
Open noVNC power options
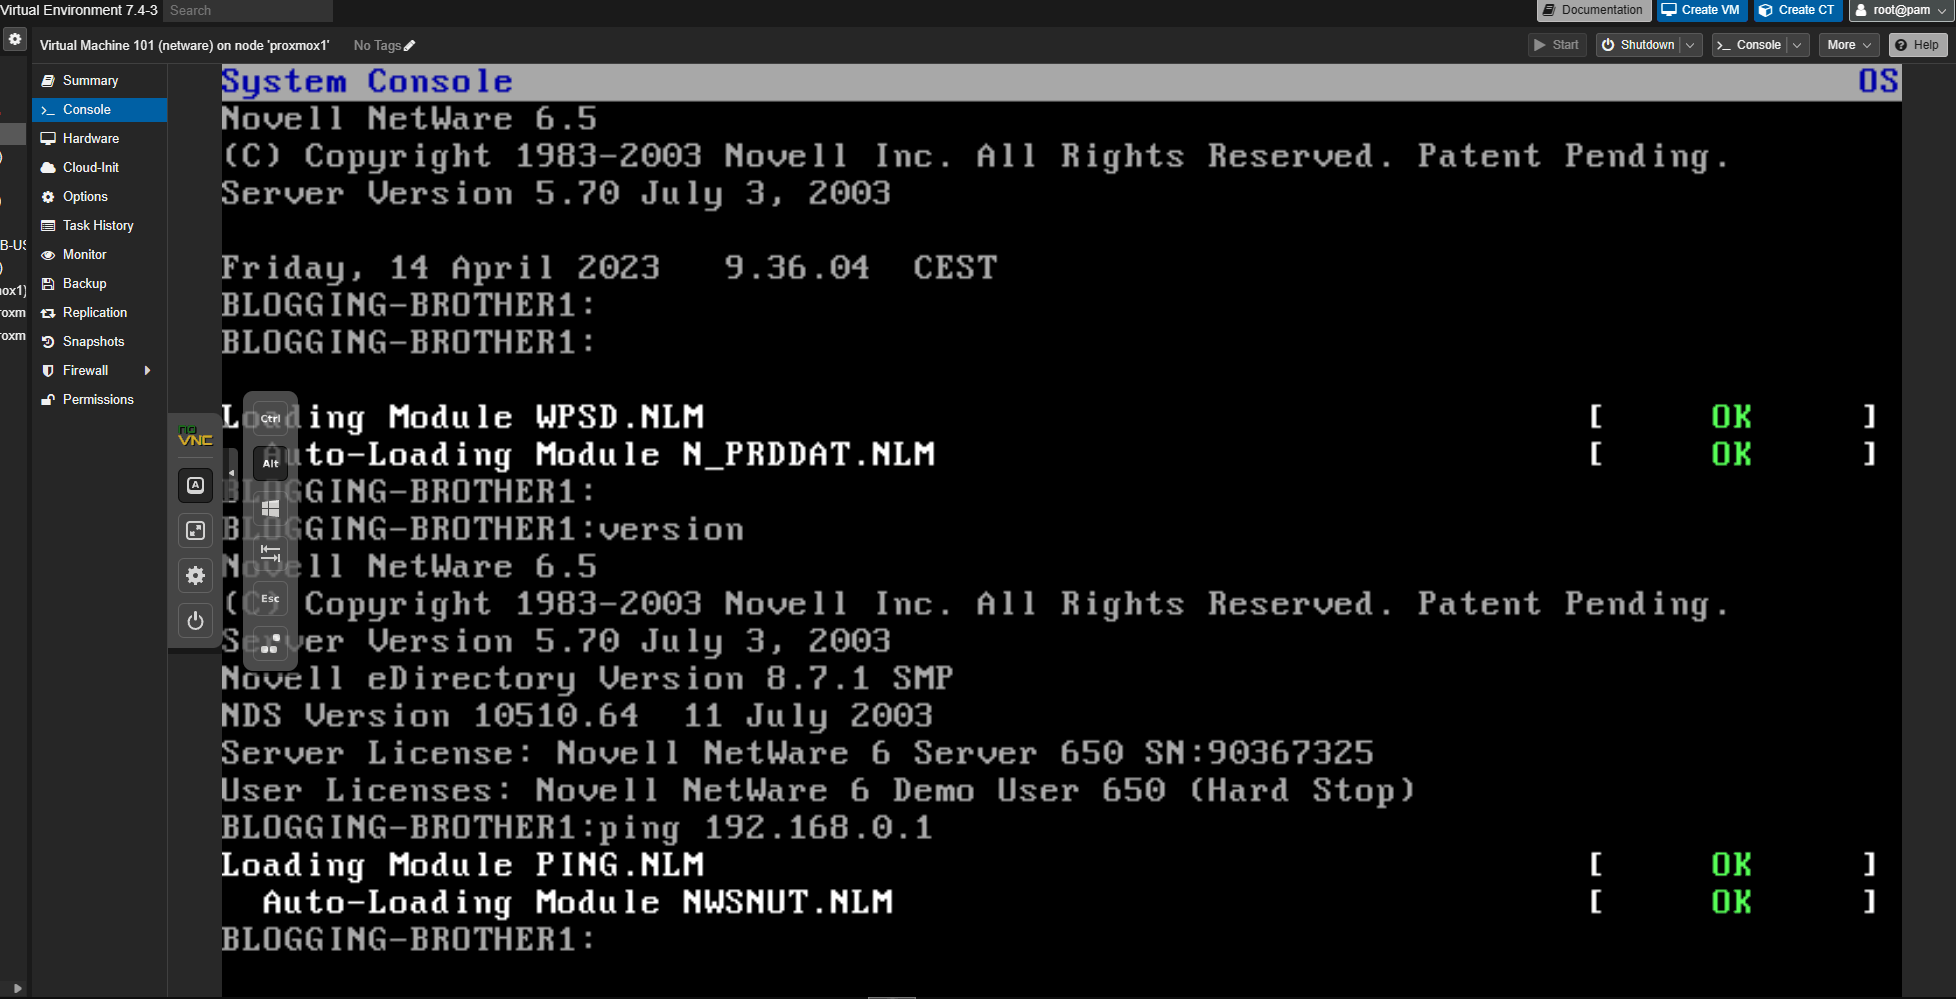[x=196, y=621]
